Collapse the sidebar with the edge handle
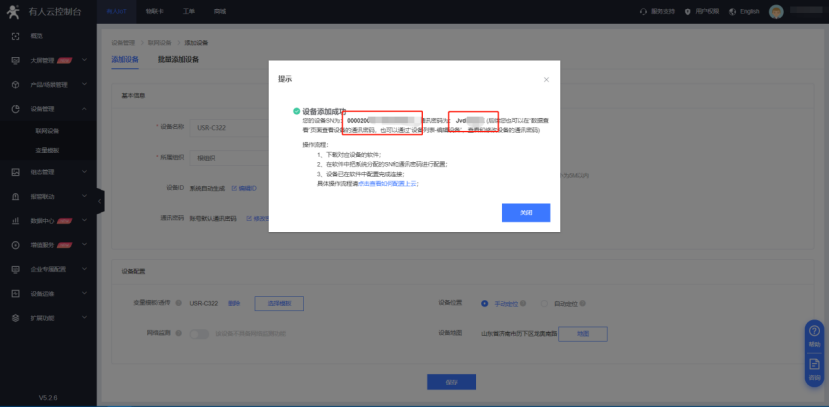829x407 pixels. 100,201
